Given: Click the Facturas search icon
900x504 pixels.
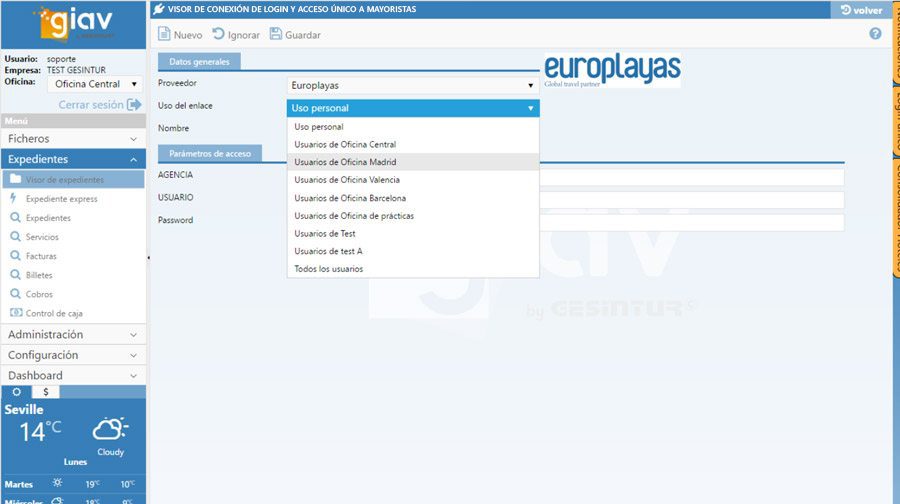Looking at the screenshot, I should [15, 255].
